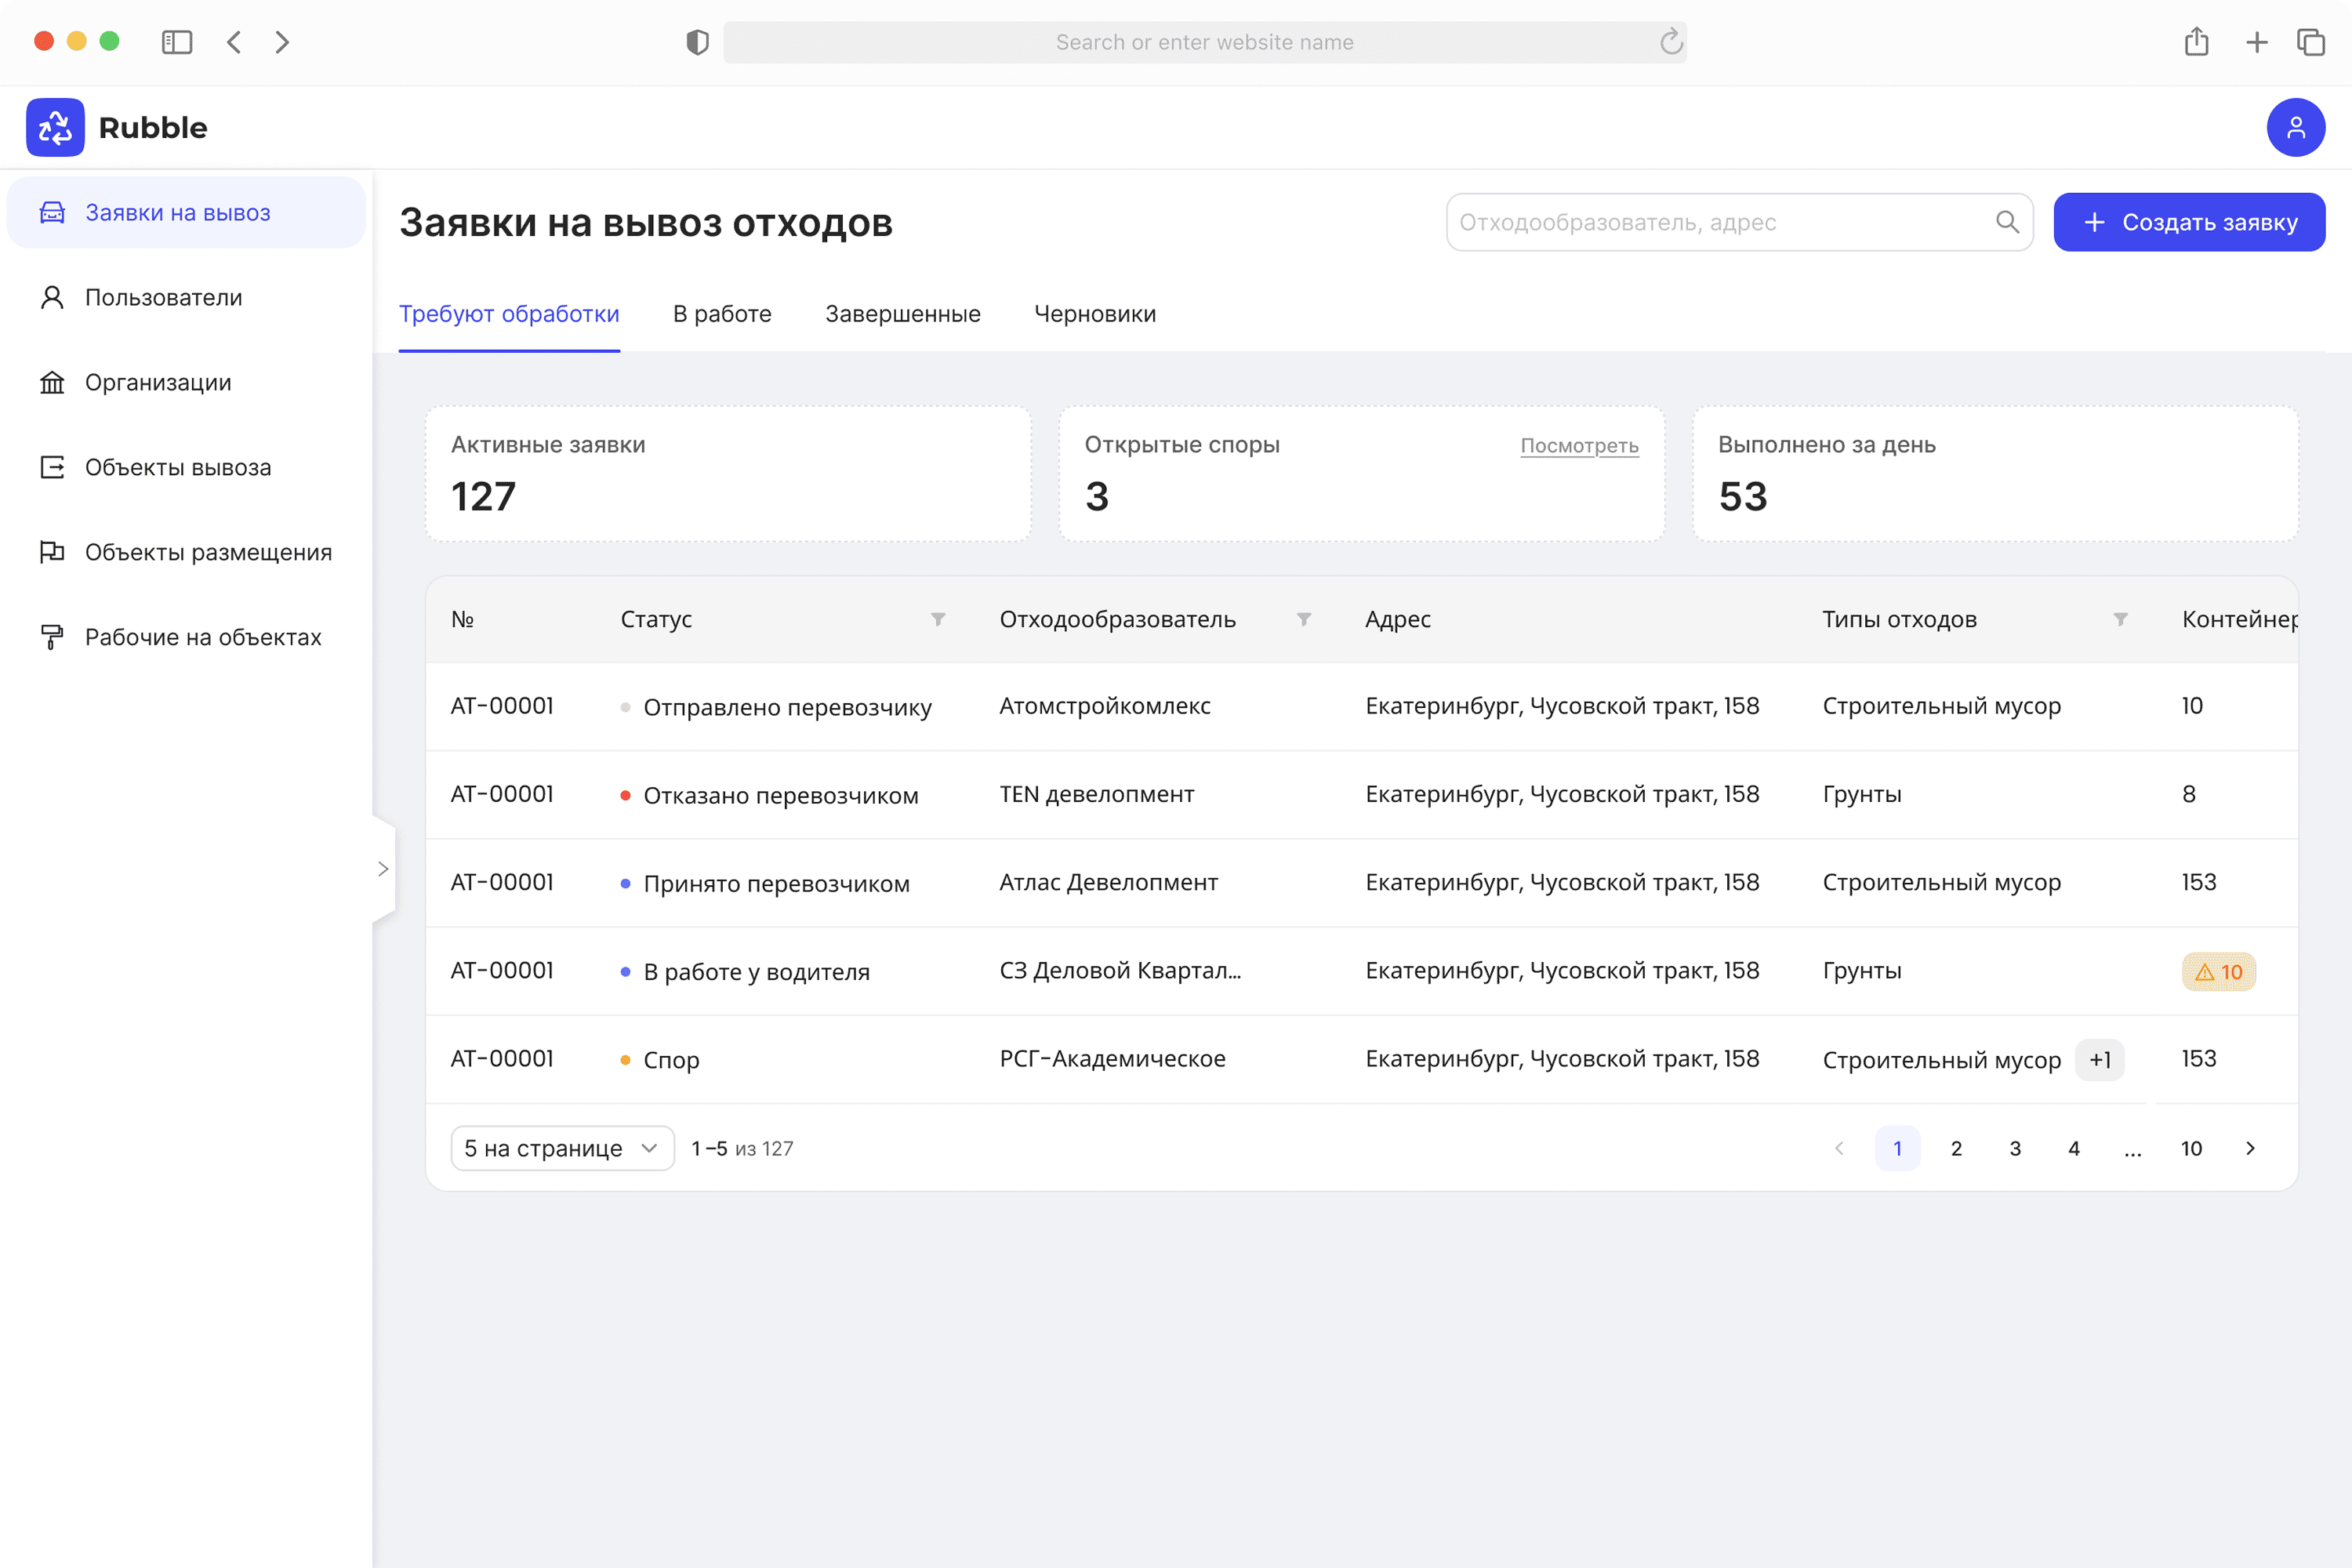2352x1568 pixels.
Task: Click the browser address bar
Action: 1204,42
